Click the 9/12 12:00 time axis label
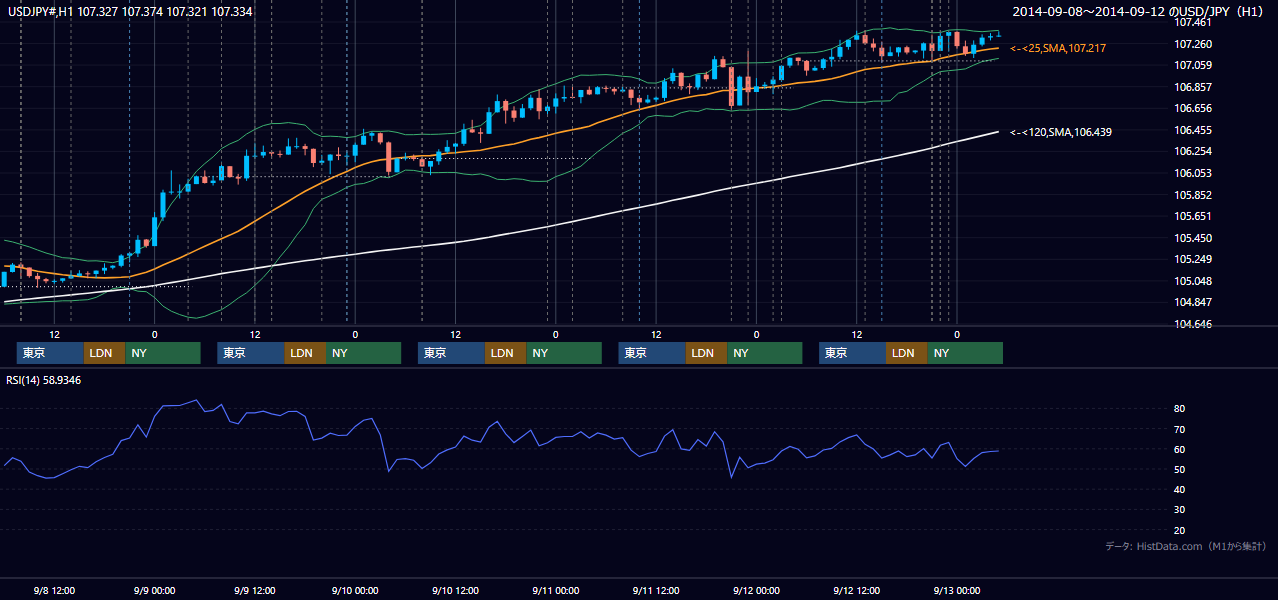 856,590
